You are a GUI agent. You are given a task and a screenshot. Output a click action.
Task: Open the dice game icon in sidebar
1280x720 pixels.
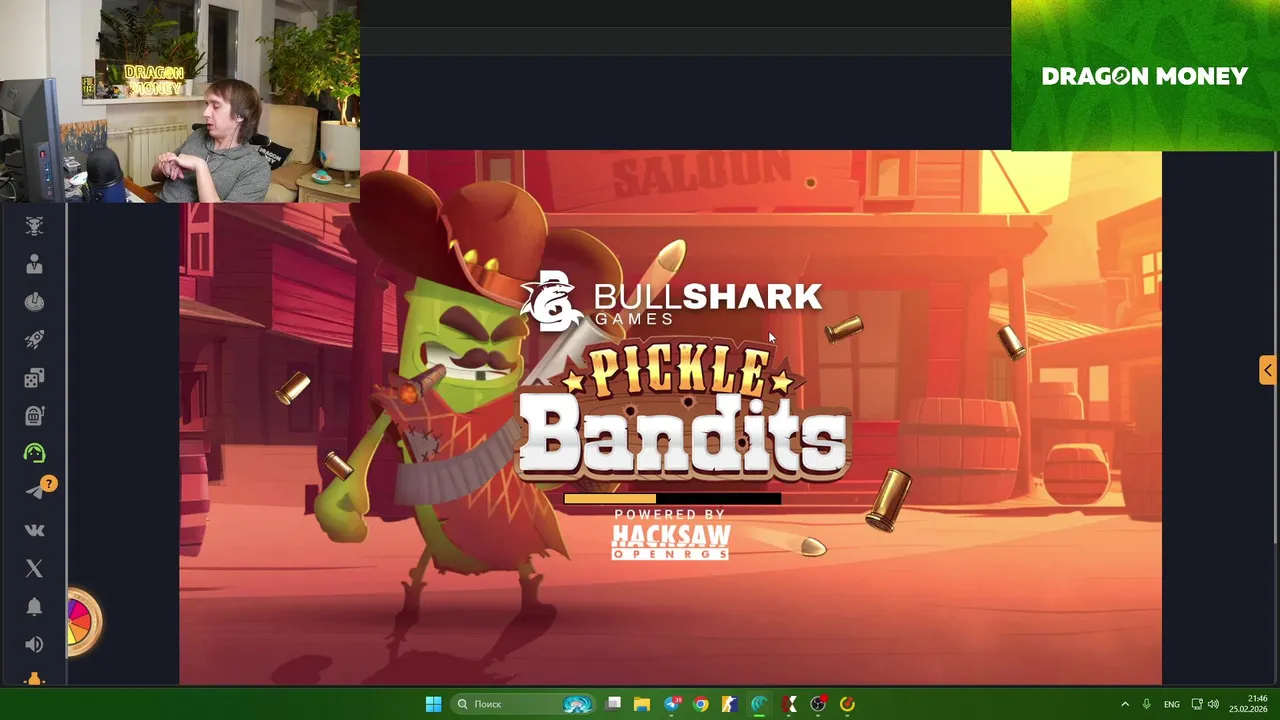click(34, 378)
